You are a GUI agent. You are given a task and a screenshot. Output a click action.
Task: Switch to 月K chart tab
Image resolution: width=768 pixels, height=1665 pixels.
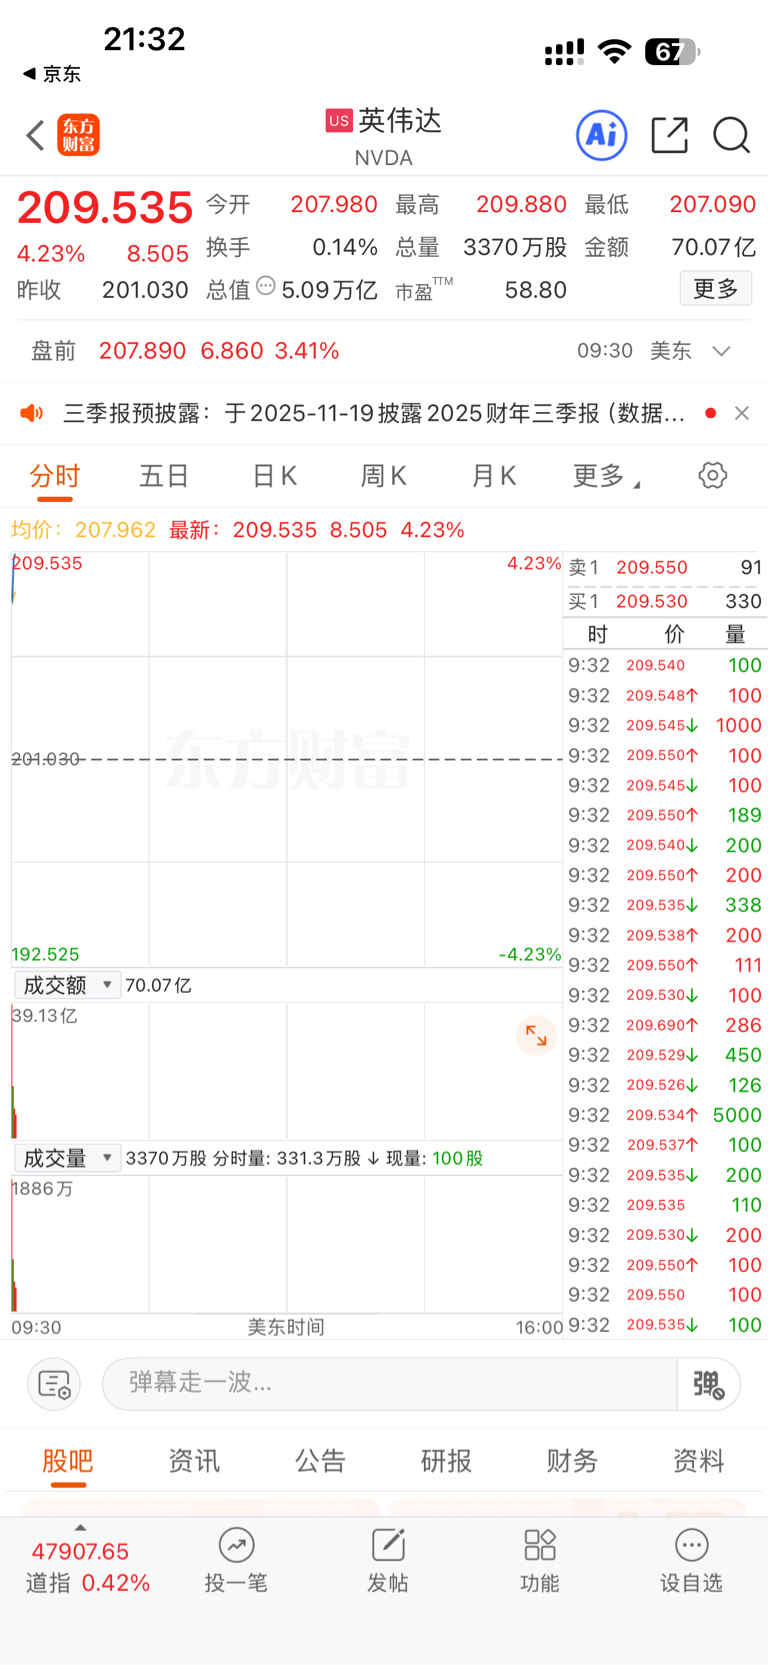pyautogui.click(x=494, y=476)
